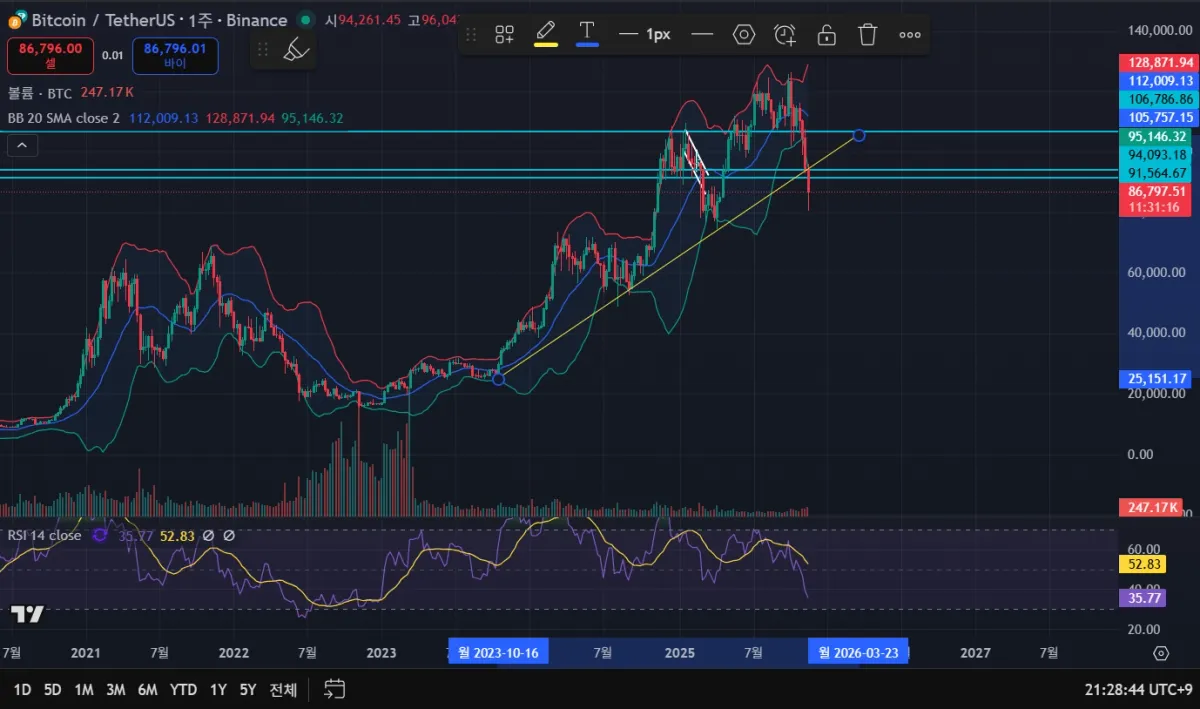The width and height of the screenshot is (1200, 709).
Task: Click the 86,796.00 sell button
Action: (x=50, y=55)
